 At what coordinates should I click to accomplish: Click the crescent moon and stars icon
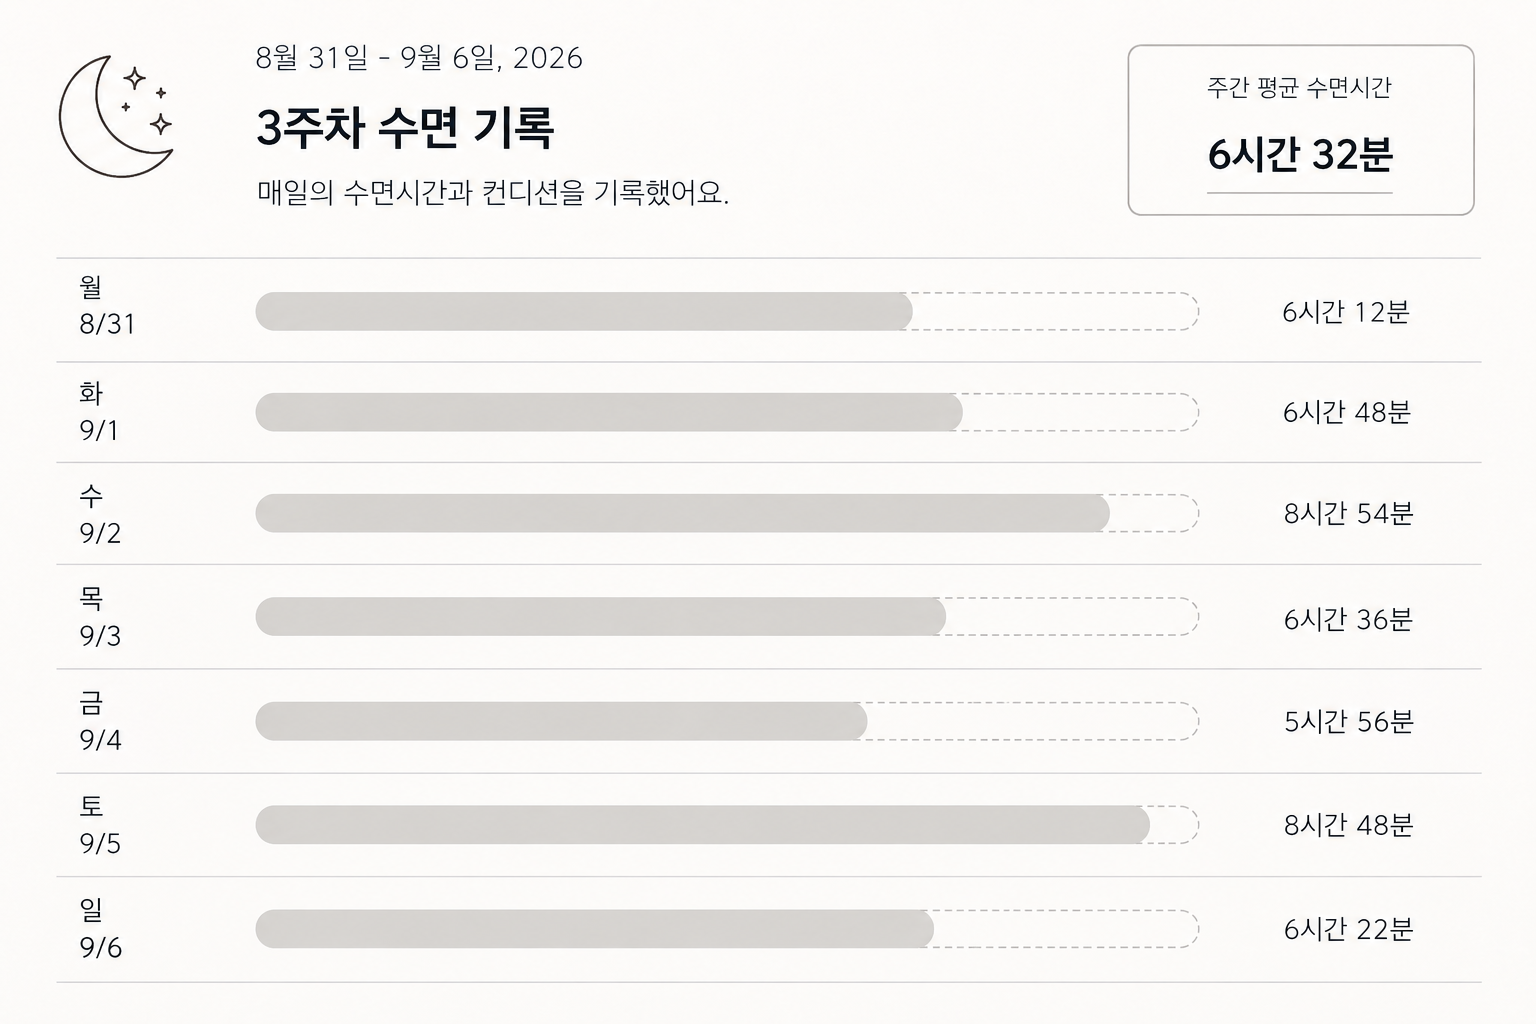116,116
